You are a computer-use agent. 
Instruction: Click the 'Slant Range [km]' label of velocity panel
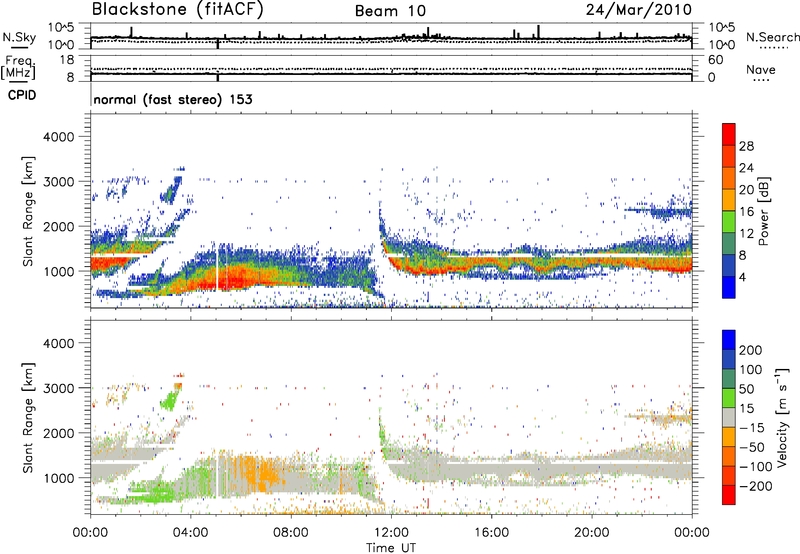click(28, 417)
